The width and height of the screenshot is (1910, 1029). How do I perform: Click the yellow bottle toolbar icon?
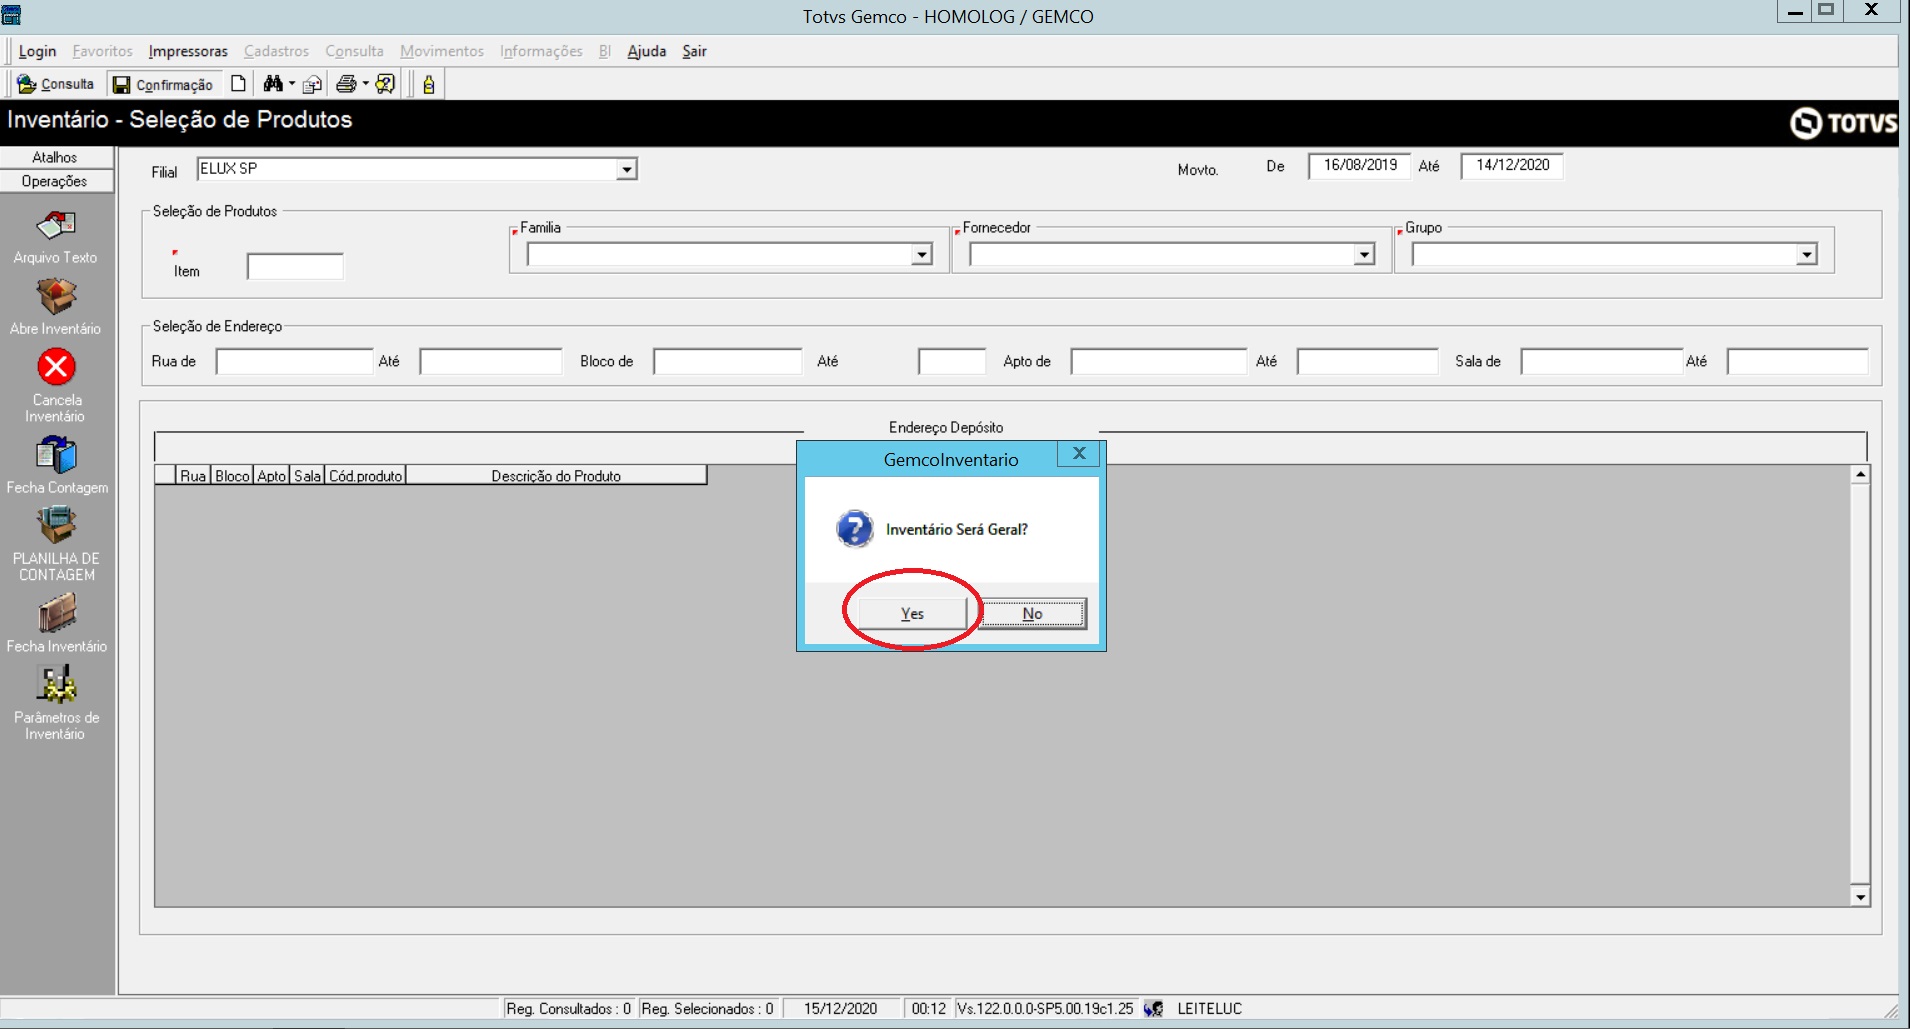coord(429,84)
